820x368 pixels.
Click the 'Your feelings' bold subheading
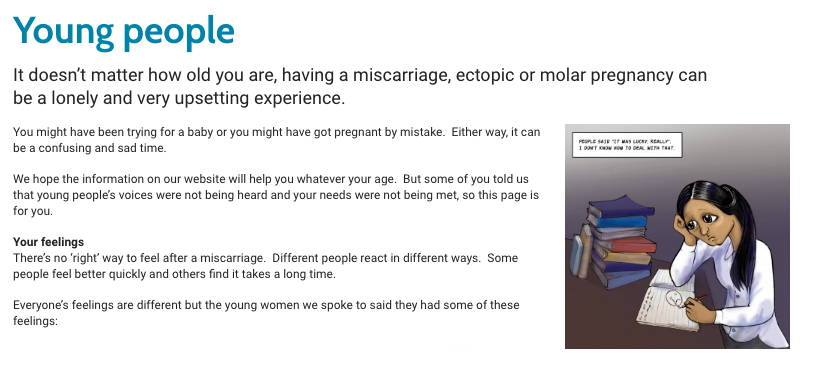49,242
